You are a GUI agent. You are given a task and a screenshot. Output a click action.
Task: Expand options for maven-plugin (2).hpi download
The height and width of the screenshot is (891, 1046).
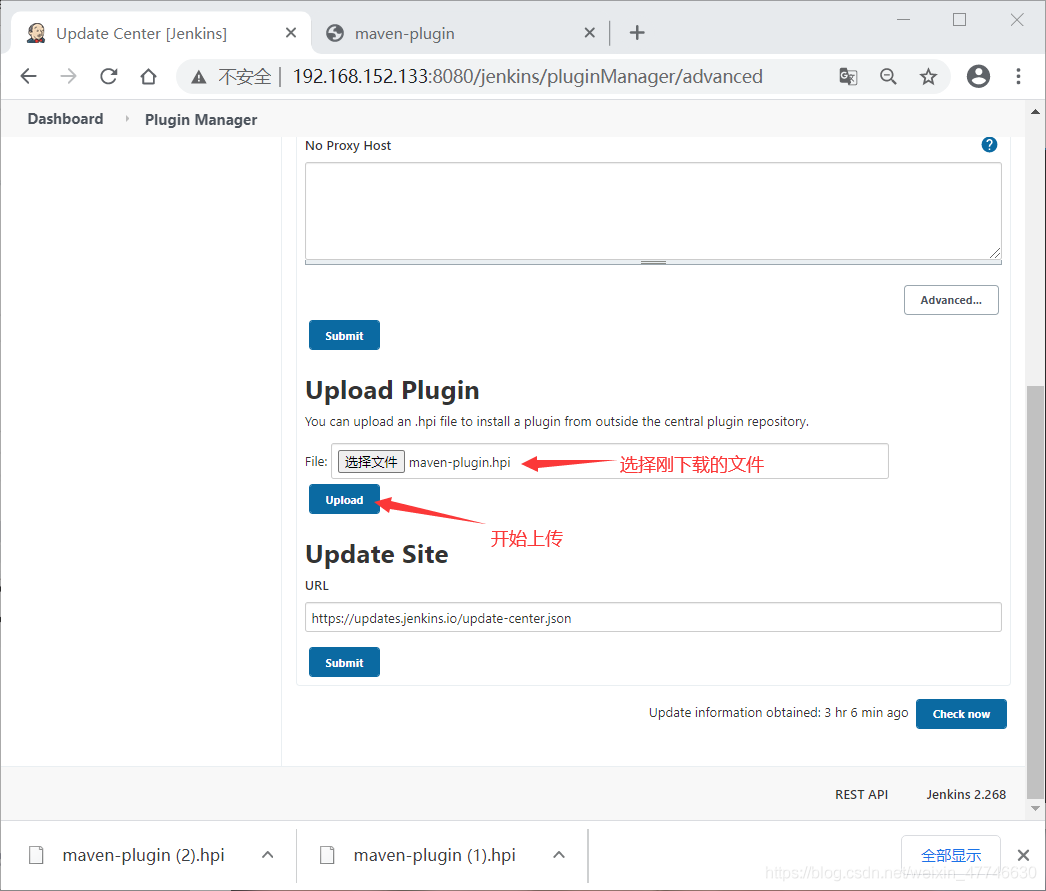point(268,855)
